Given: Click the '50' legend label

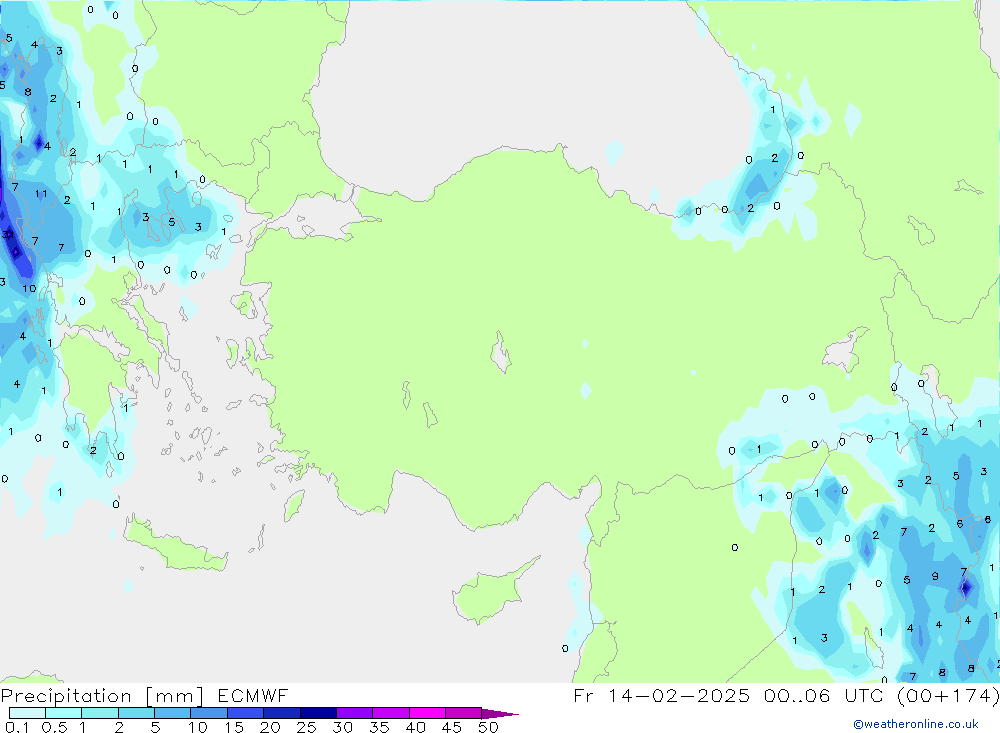Looking at the screenshot, I should [x=489, y=727].
